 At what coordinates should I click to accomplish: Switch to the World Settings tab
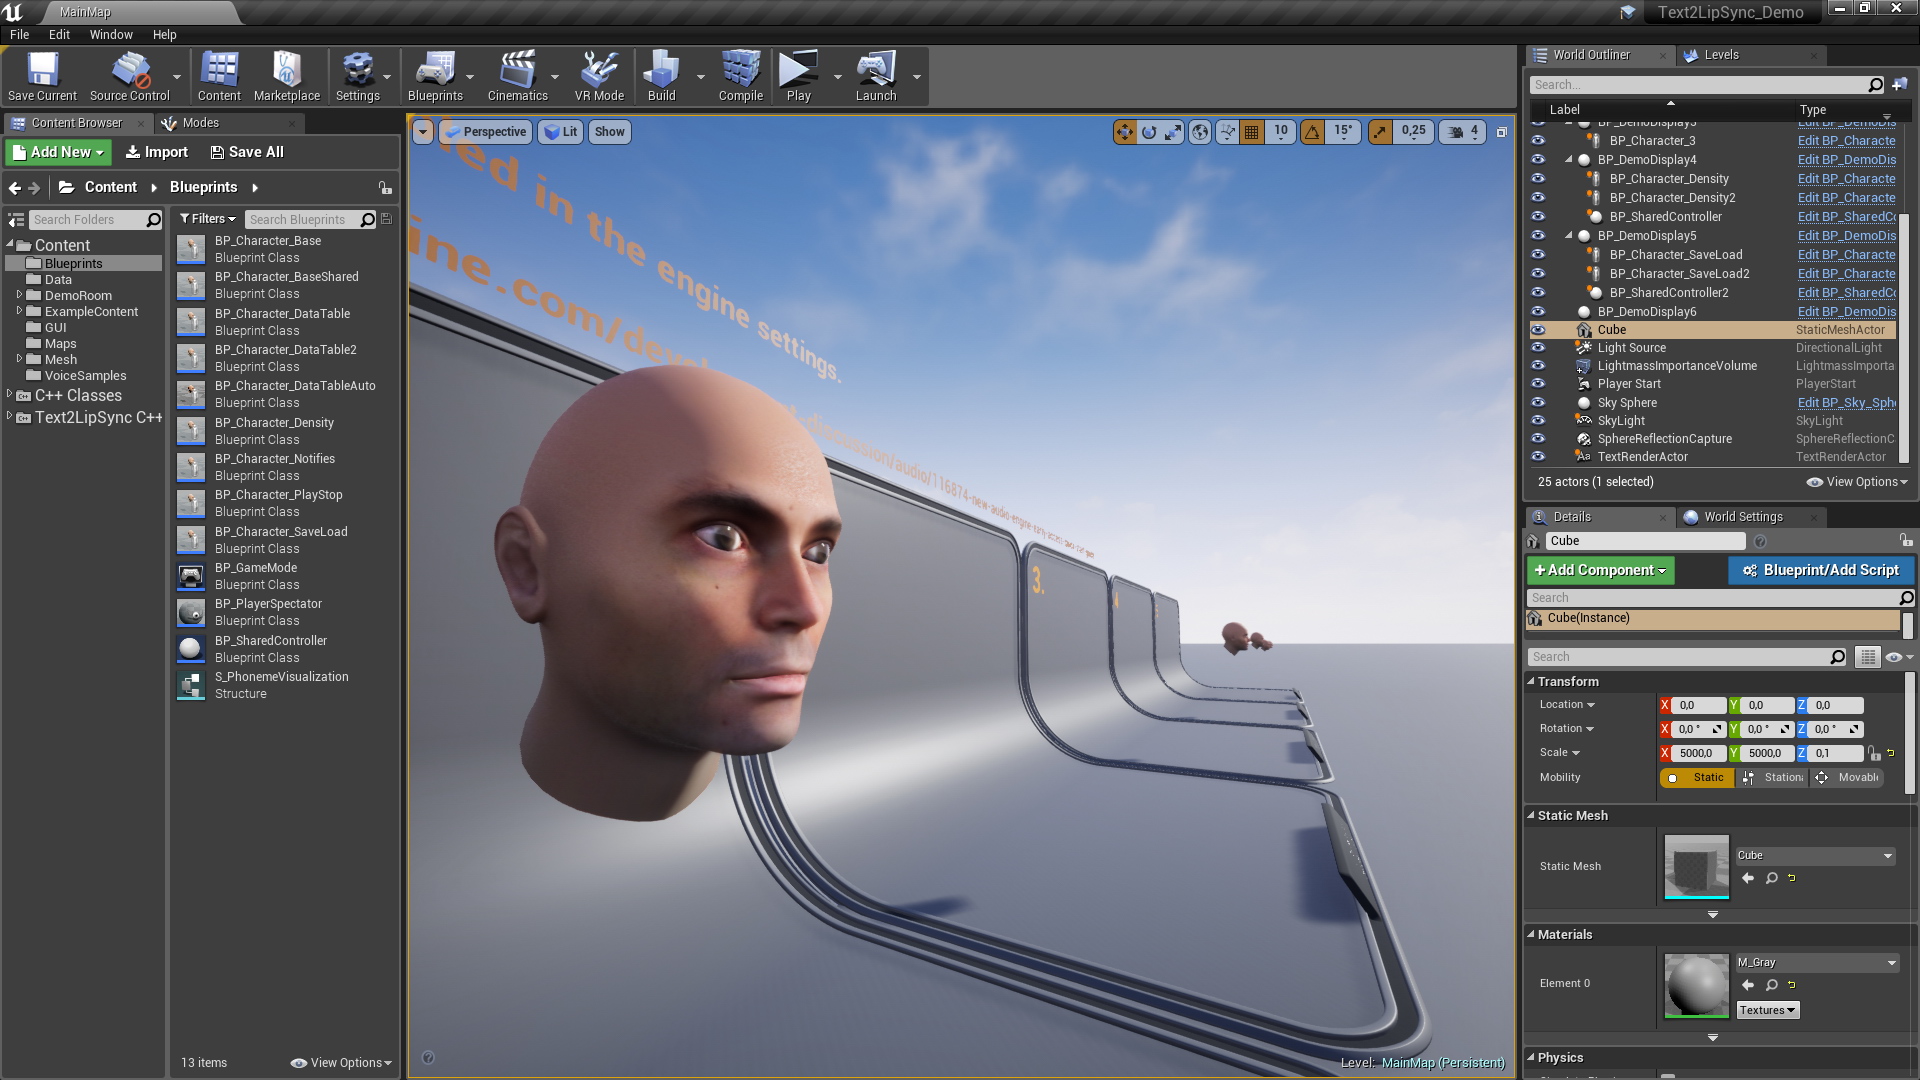(1742, 517)
